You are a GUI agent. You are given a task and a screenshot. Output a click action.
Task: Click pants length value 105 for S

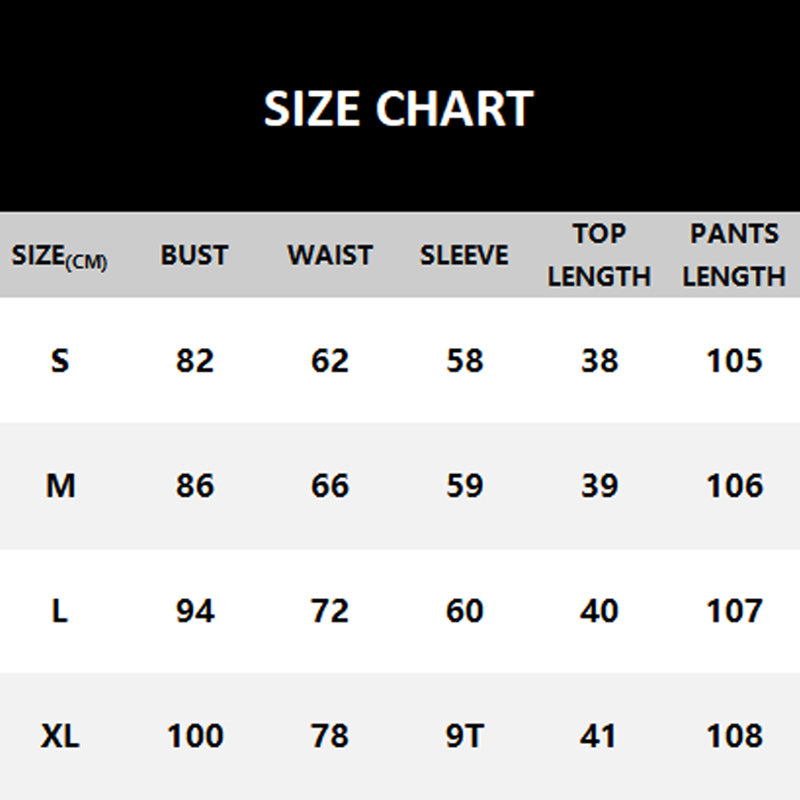coord(734,360)
